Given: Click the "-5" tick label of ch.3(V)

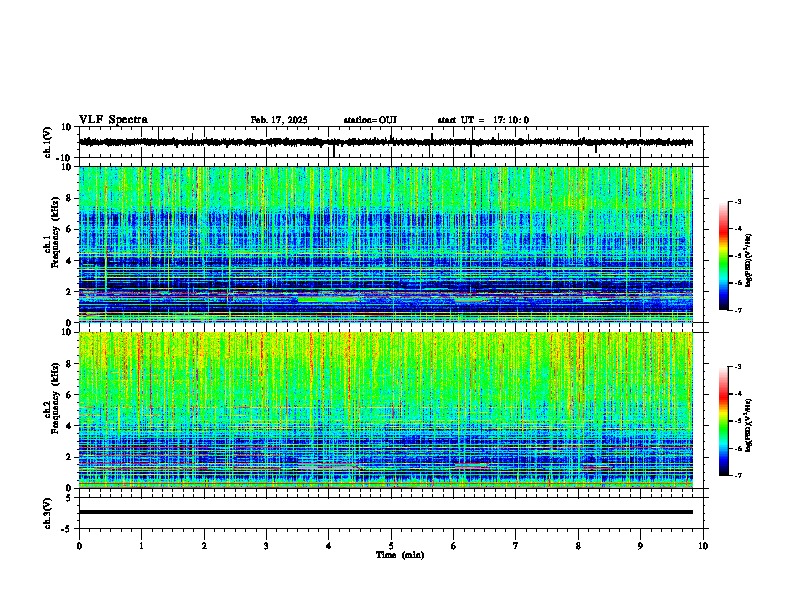Looking at the screenshot, I should click(68, 529).
